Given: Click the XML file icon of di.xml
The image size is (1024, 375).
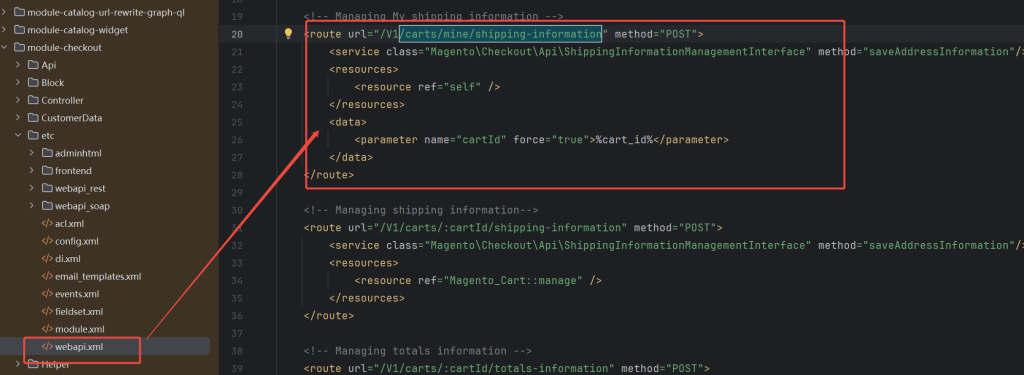Looking at the screenshot, I should tap(48, 259).
